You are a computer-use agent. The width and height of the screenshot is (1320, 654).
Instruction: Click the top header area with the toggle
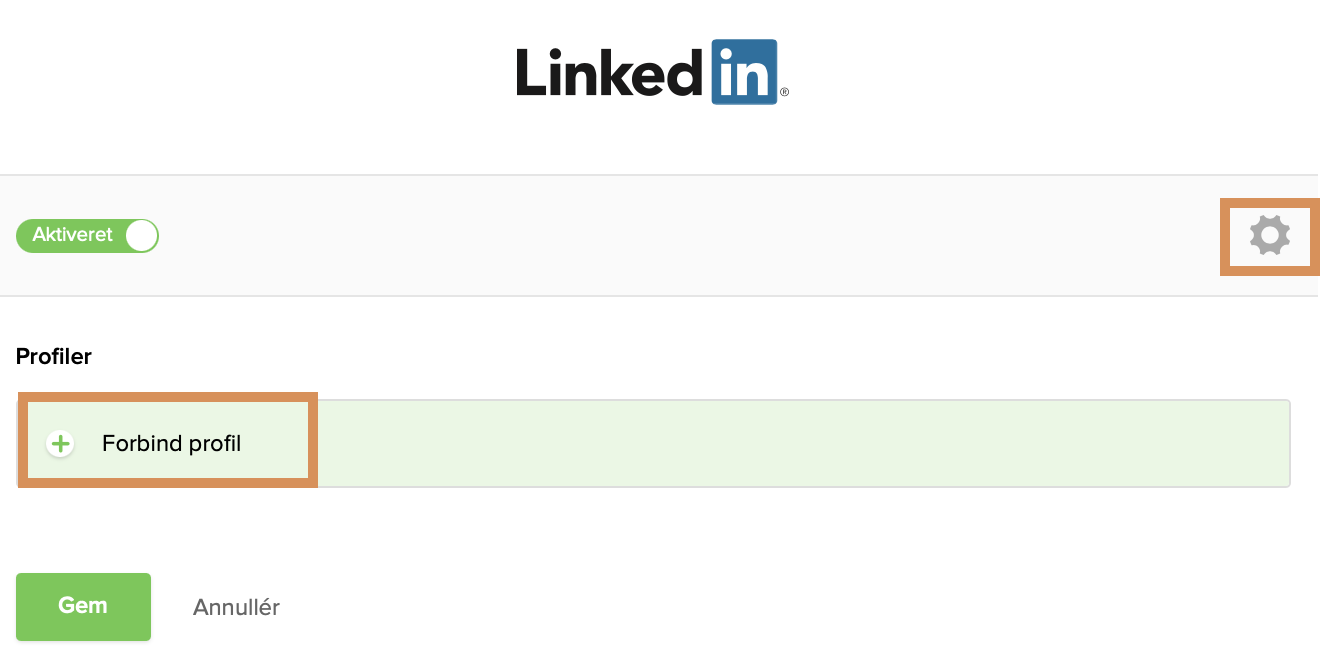click(x=660, y=235)
